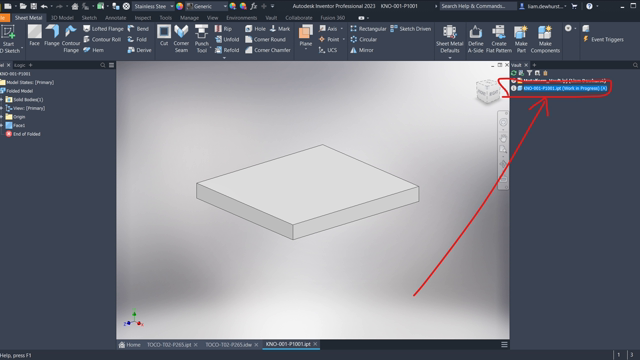
Task: Open the fx Parameters dialog
Action: pos(253,6)
